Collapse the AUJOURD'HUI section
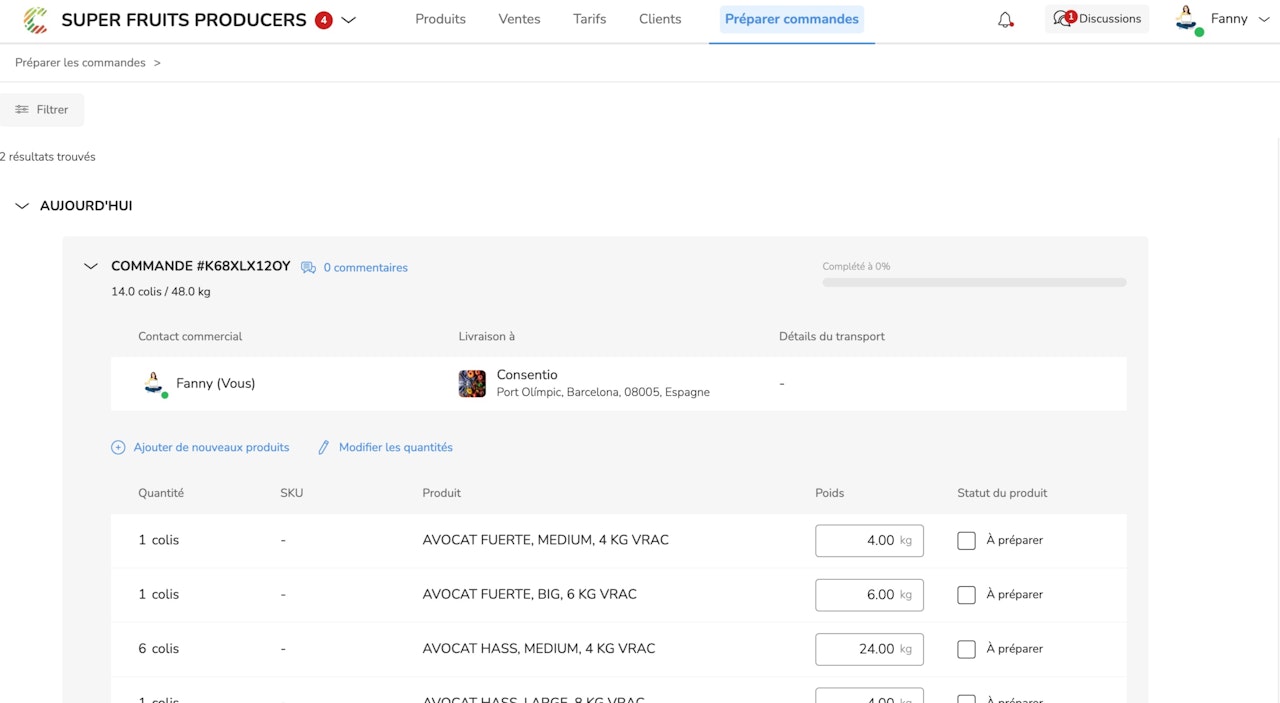 [x=22, y=206]
